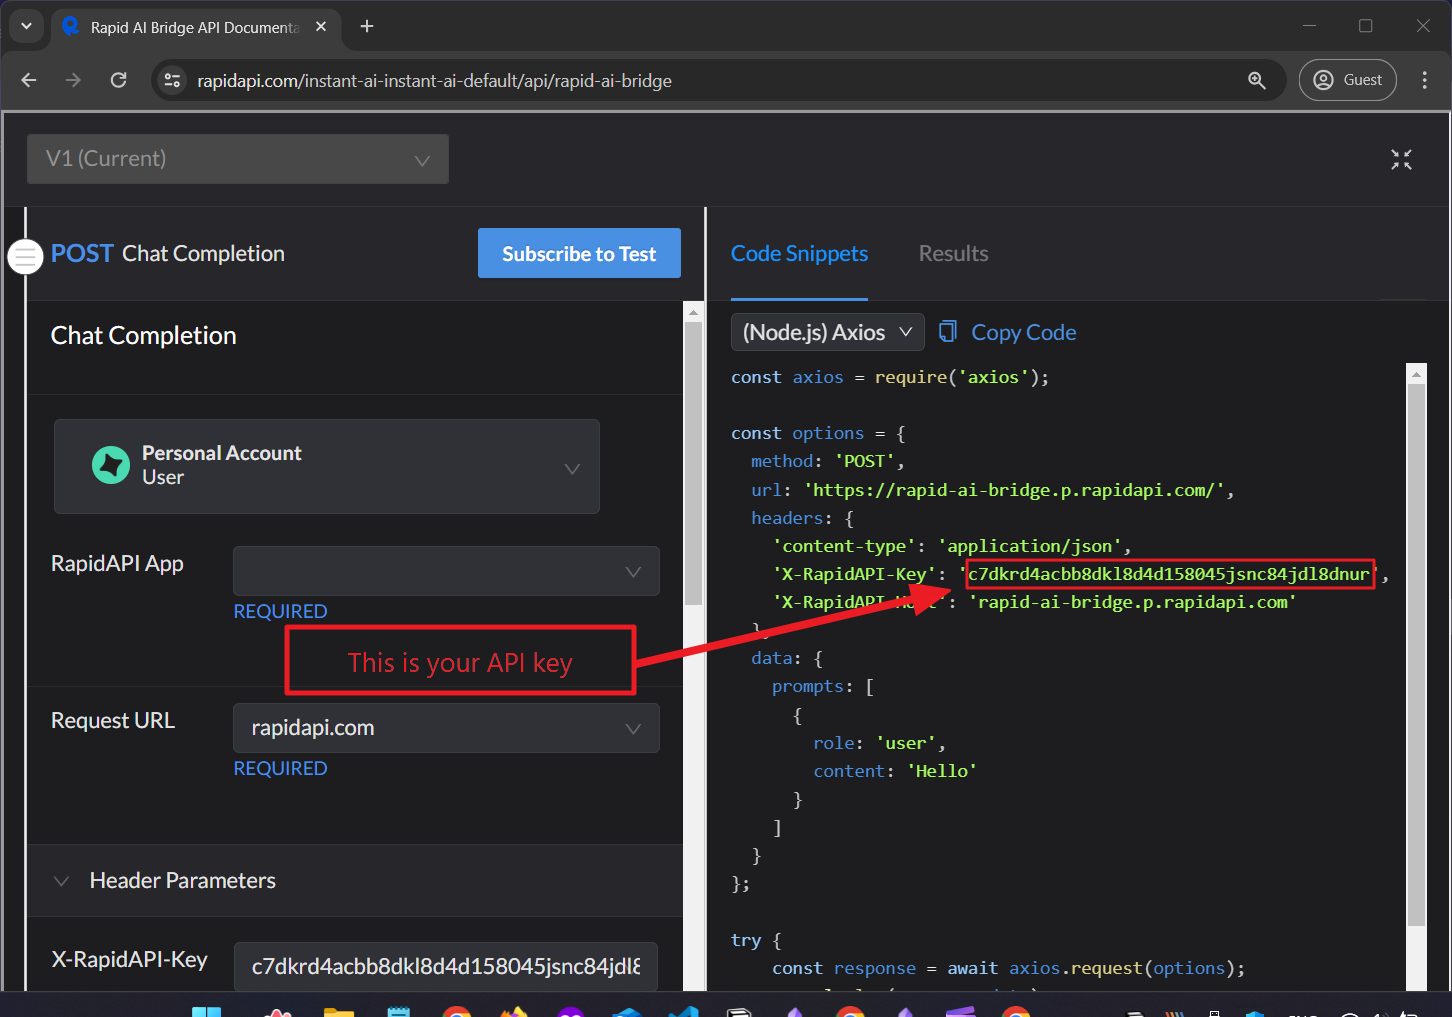Click the const axios = require('axios') line
1452x1017 pixels.
click(x=890, y=377)
